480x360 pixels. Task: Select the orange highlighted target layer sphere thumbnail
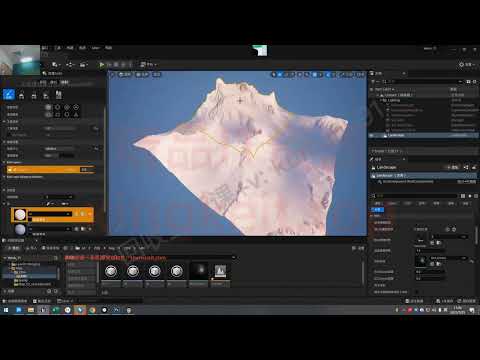pyautogui.click(x=20, y=215)
